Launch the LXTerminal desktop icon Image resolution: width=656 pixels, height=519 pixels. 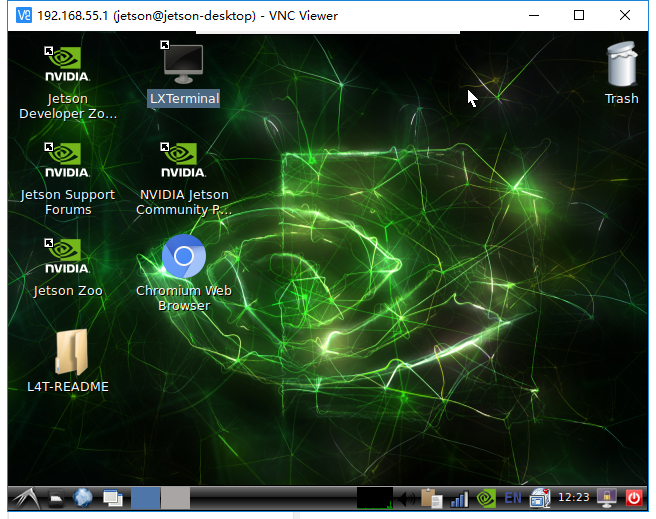[184, 74]
